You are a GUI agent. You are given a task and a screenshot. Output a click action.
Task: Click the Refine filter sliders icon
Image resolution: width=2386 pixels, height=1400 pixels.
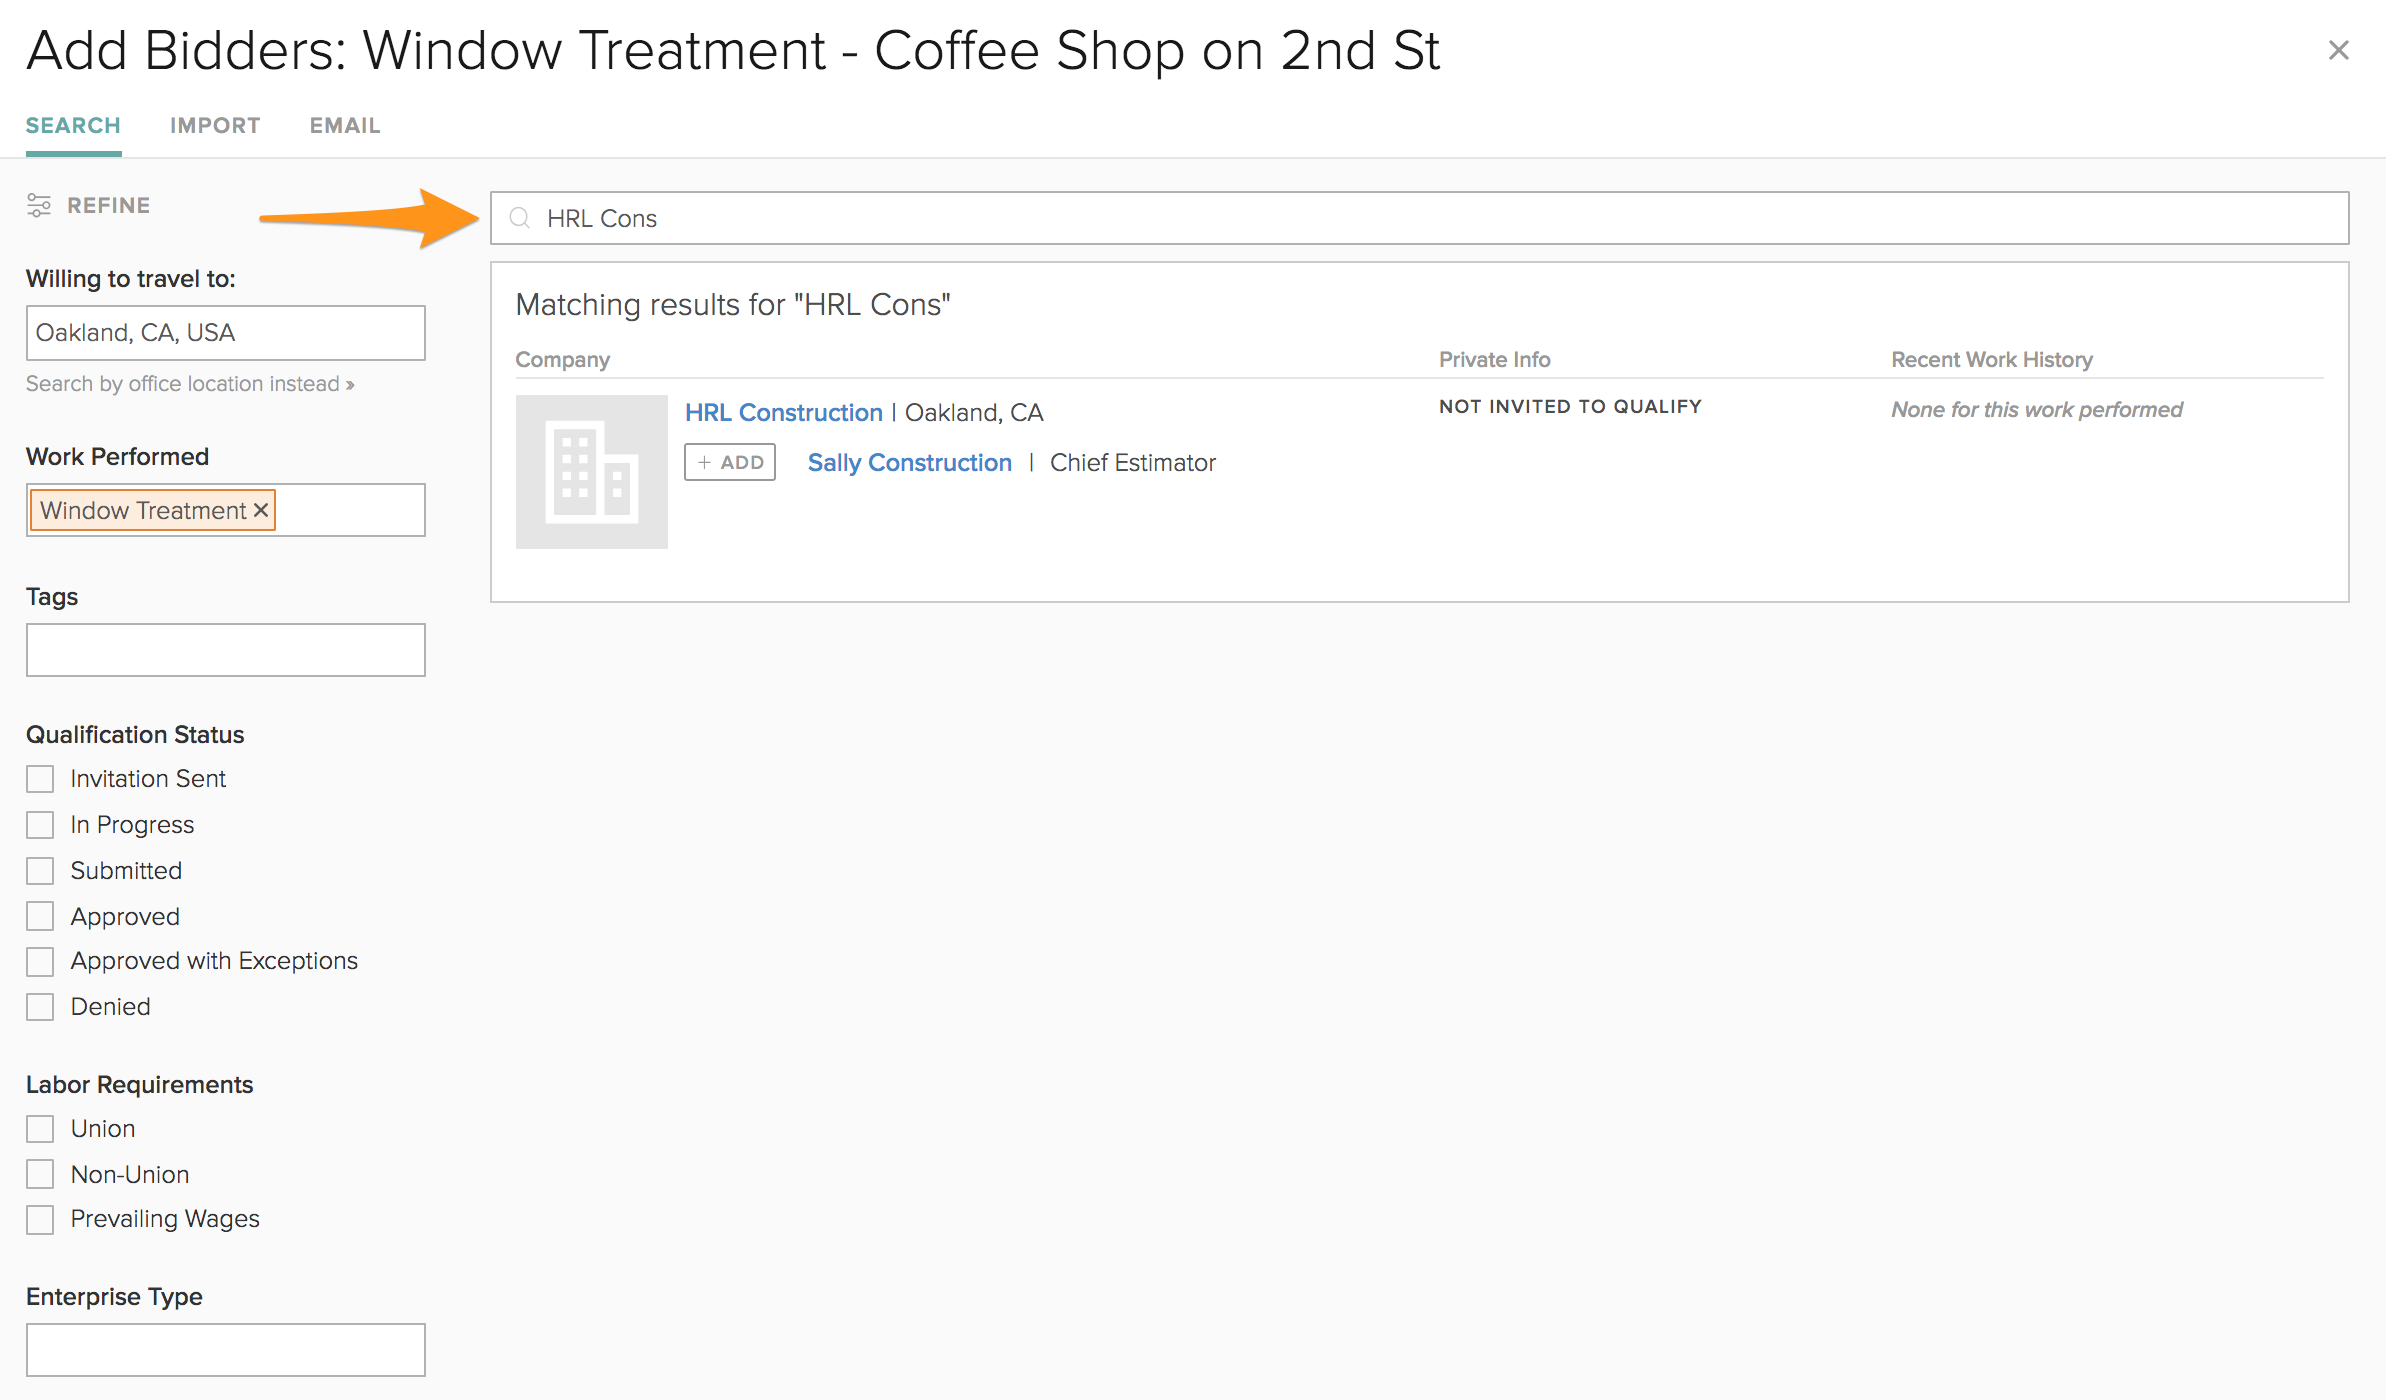[38, 205]
